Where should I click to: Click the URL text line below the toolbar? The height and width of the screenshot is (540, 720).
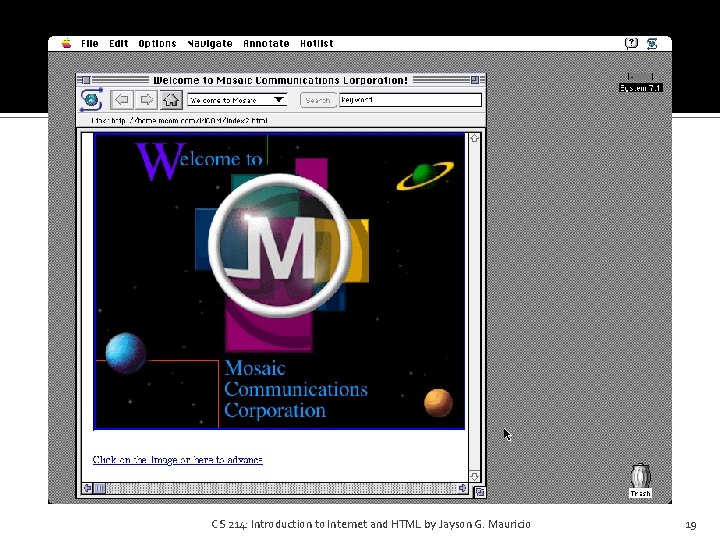(180, 121)
